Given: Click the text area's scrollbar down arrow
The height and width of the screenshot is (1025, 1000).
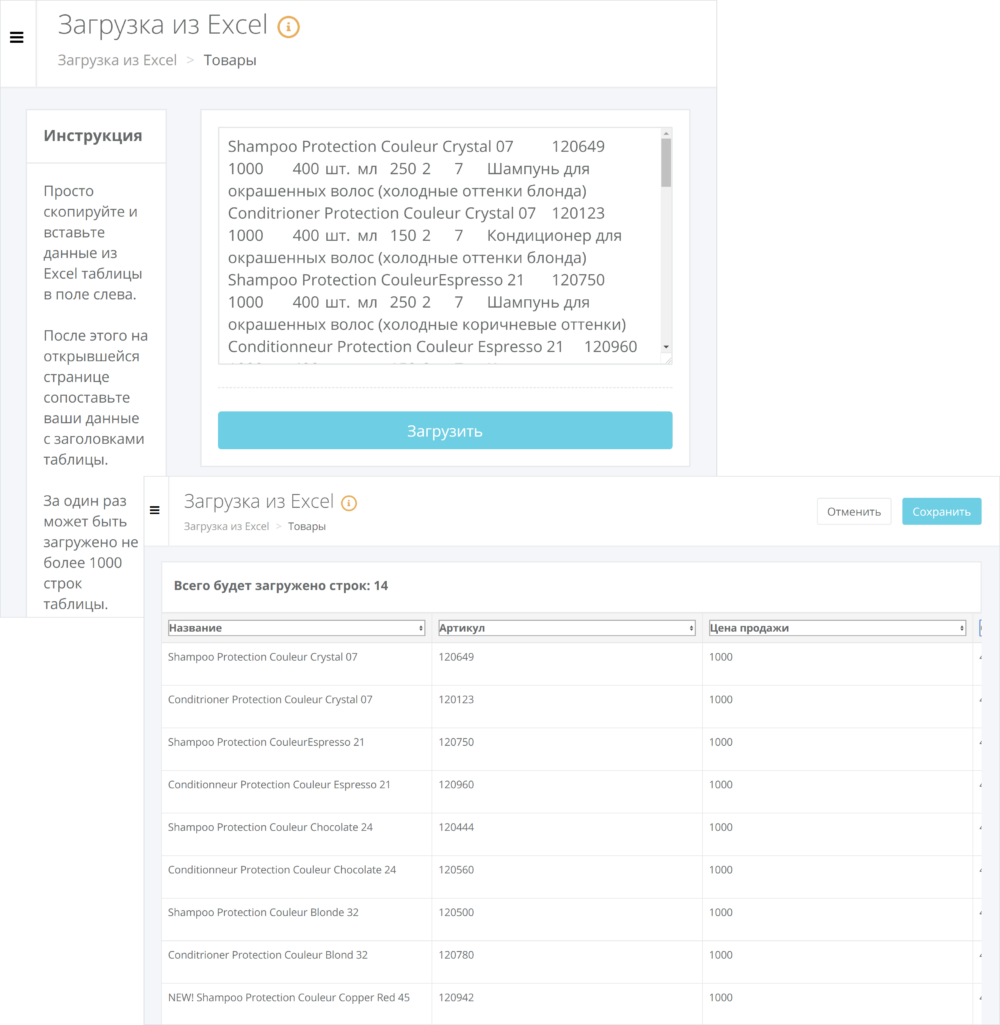Looking at the screenshot, I should coord(666,347).
